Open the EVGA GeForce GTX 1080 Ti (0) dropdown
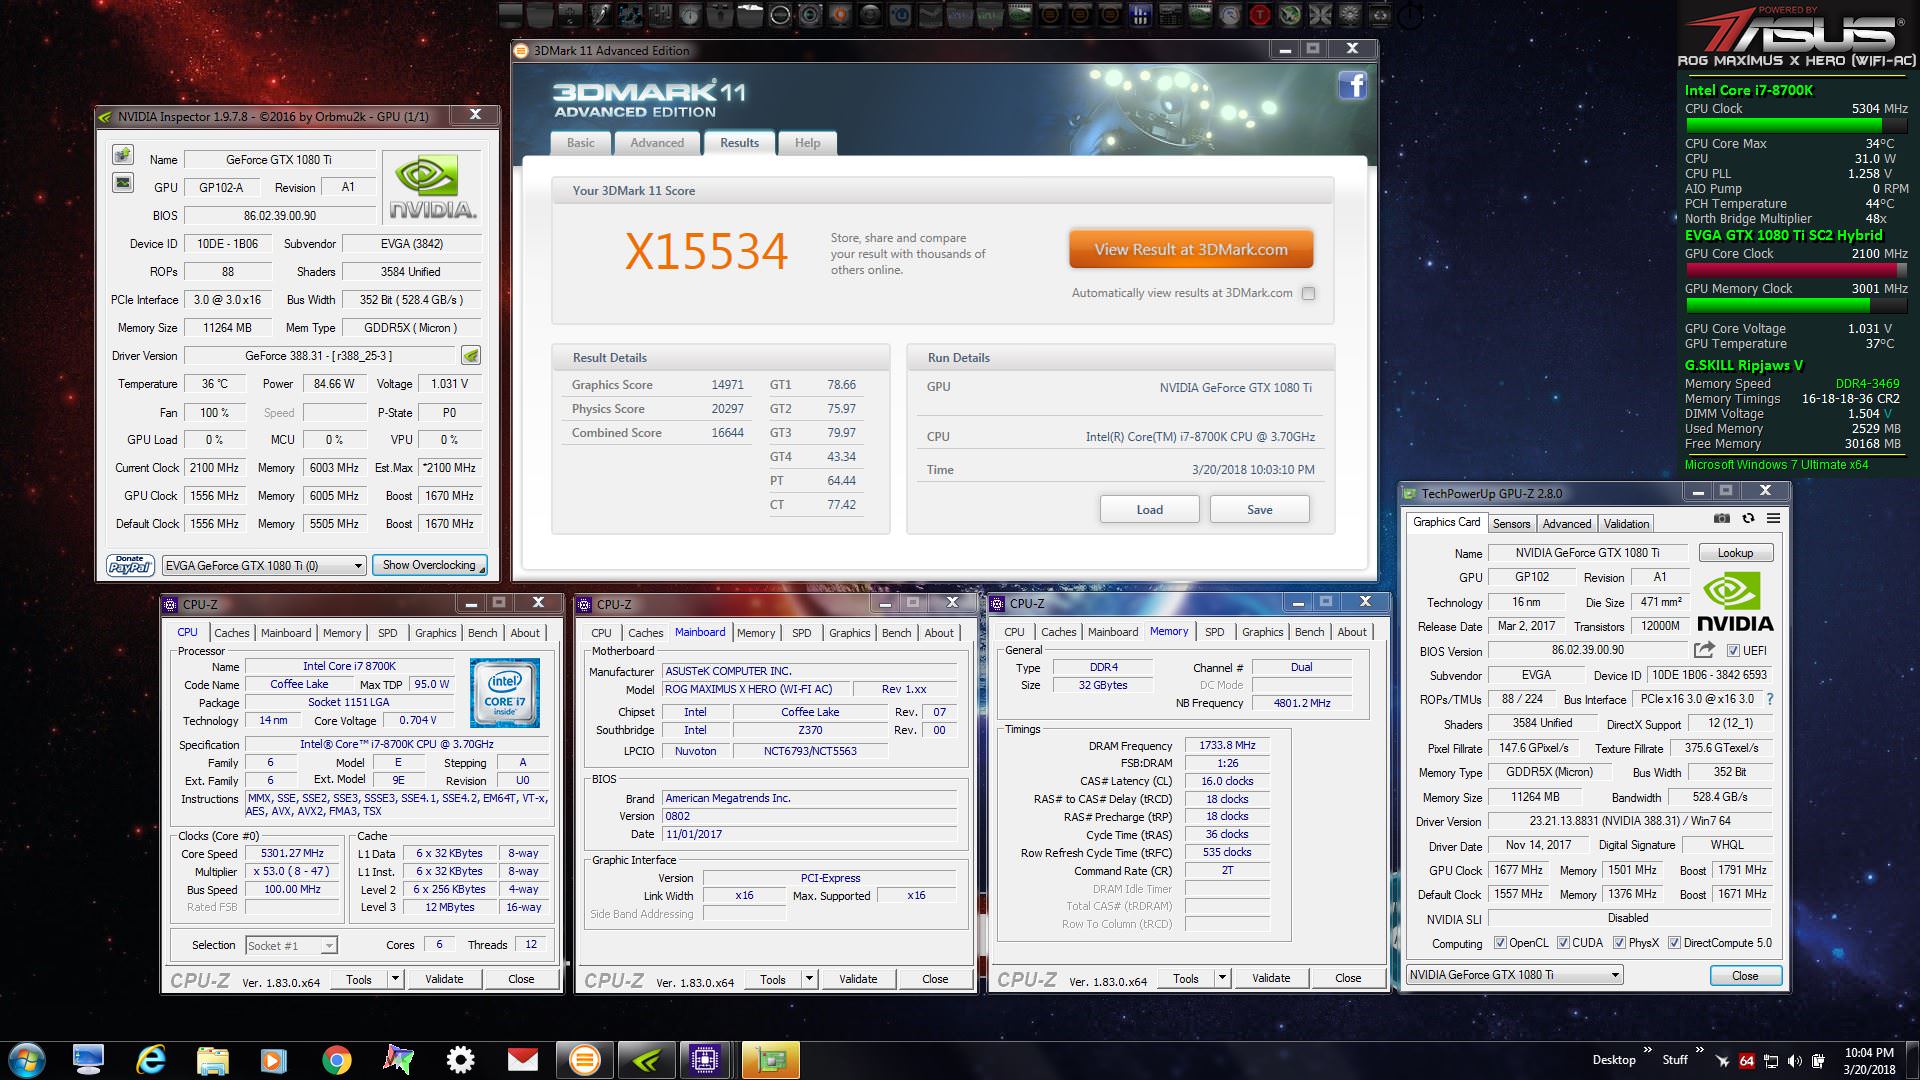The height and width of the screenshot is (1080, 1920). click(x=264, y=566)
